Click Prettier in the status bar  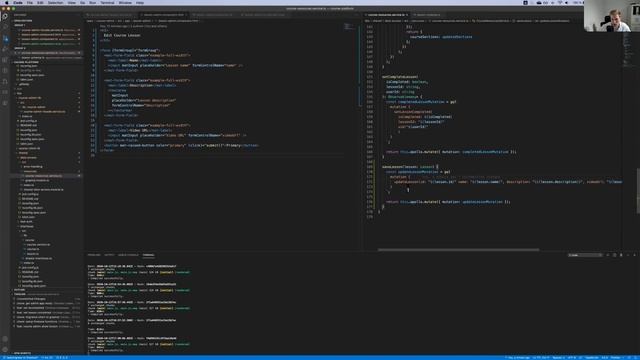click(616, 358)
